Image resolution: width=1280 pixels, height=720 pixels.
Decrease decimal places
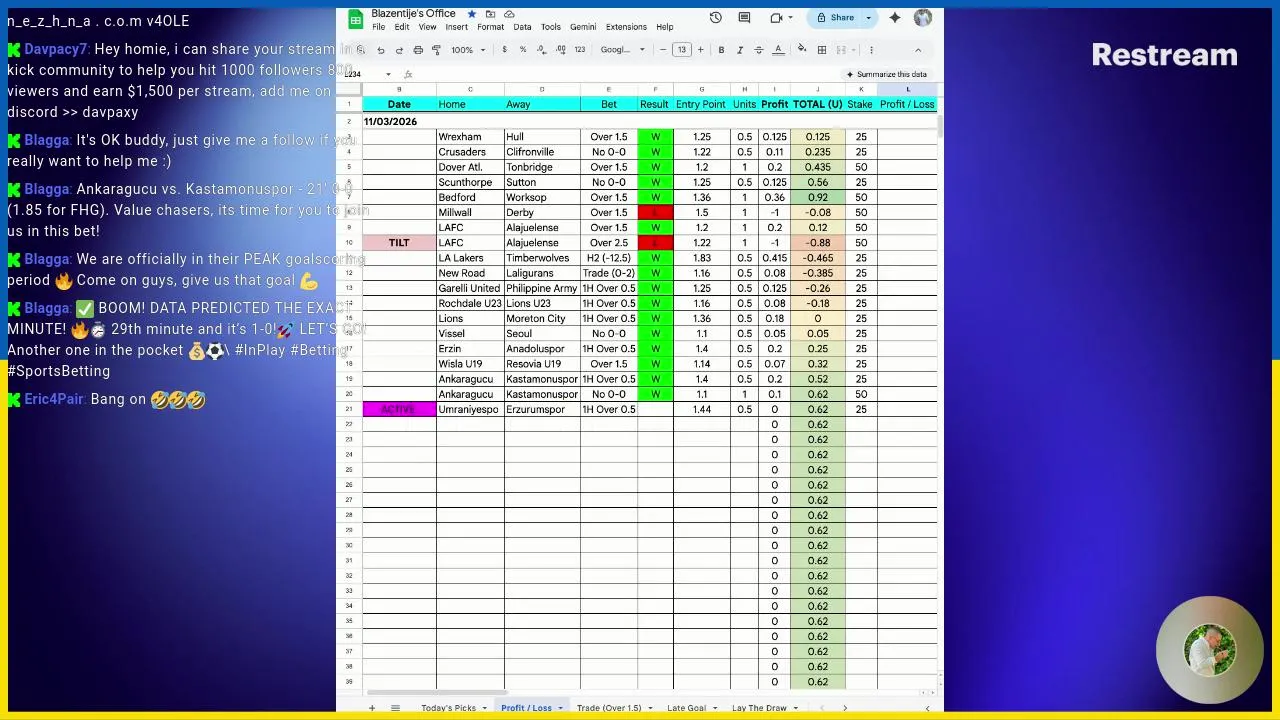541,50
